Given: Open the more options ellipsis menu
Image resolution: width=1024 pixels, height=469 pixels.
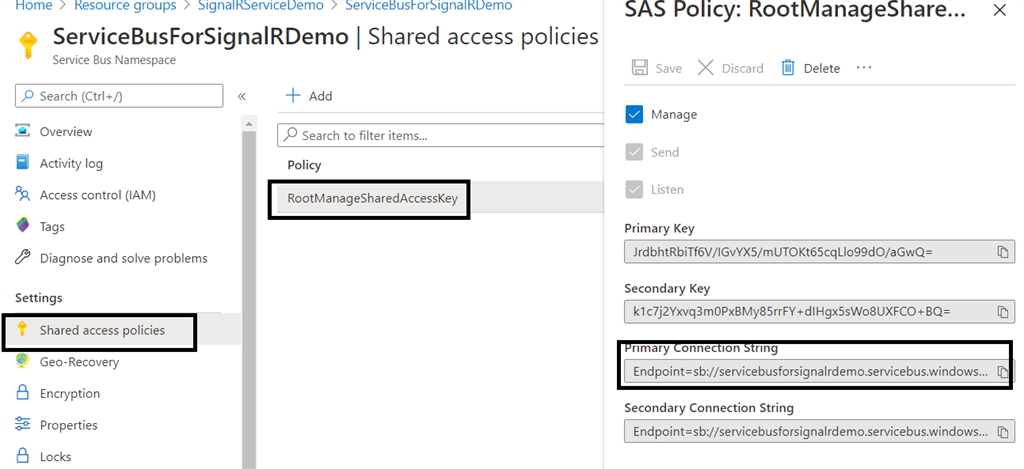Looking at the screenshot, I should pos(864,67).
